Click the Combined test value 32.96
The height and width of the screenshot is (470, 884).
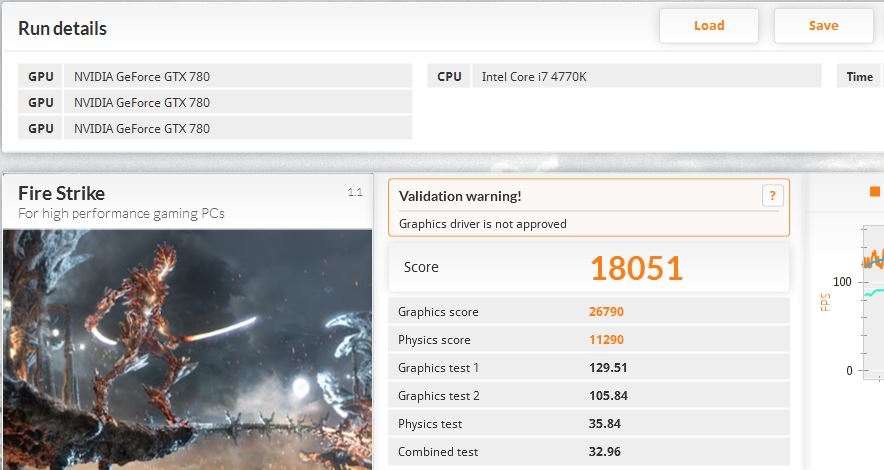coord(604,451)
